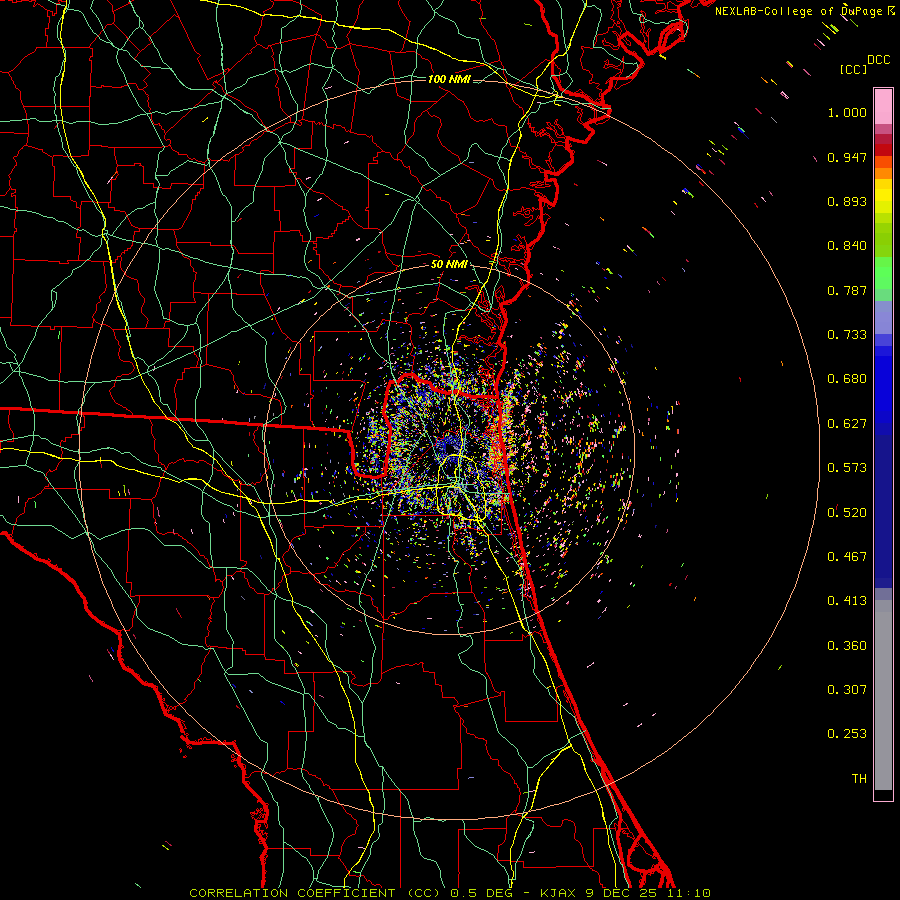Click the 0.893 color scale value
Screen dimensions: 900x900
[x=847, y=201]
